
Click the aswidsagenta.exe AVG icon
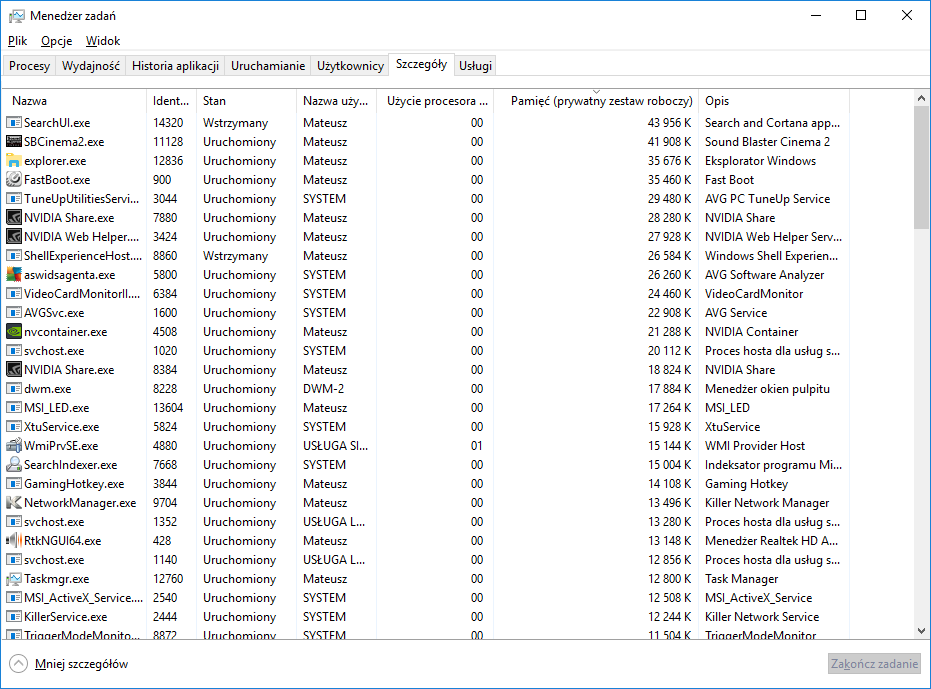14,275
